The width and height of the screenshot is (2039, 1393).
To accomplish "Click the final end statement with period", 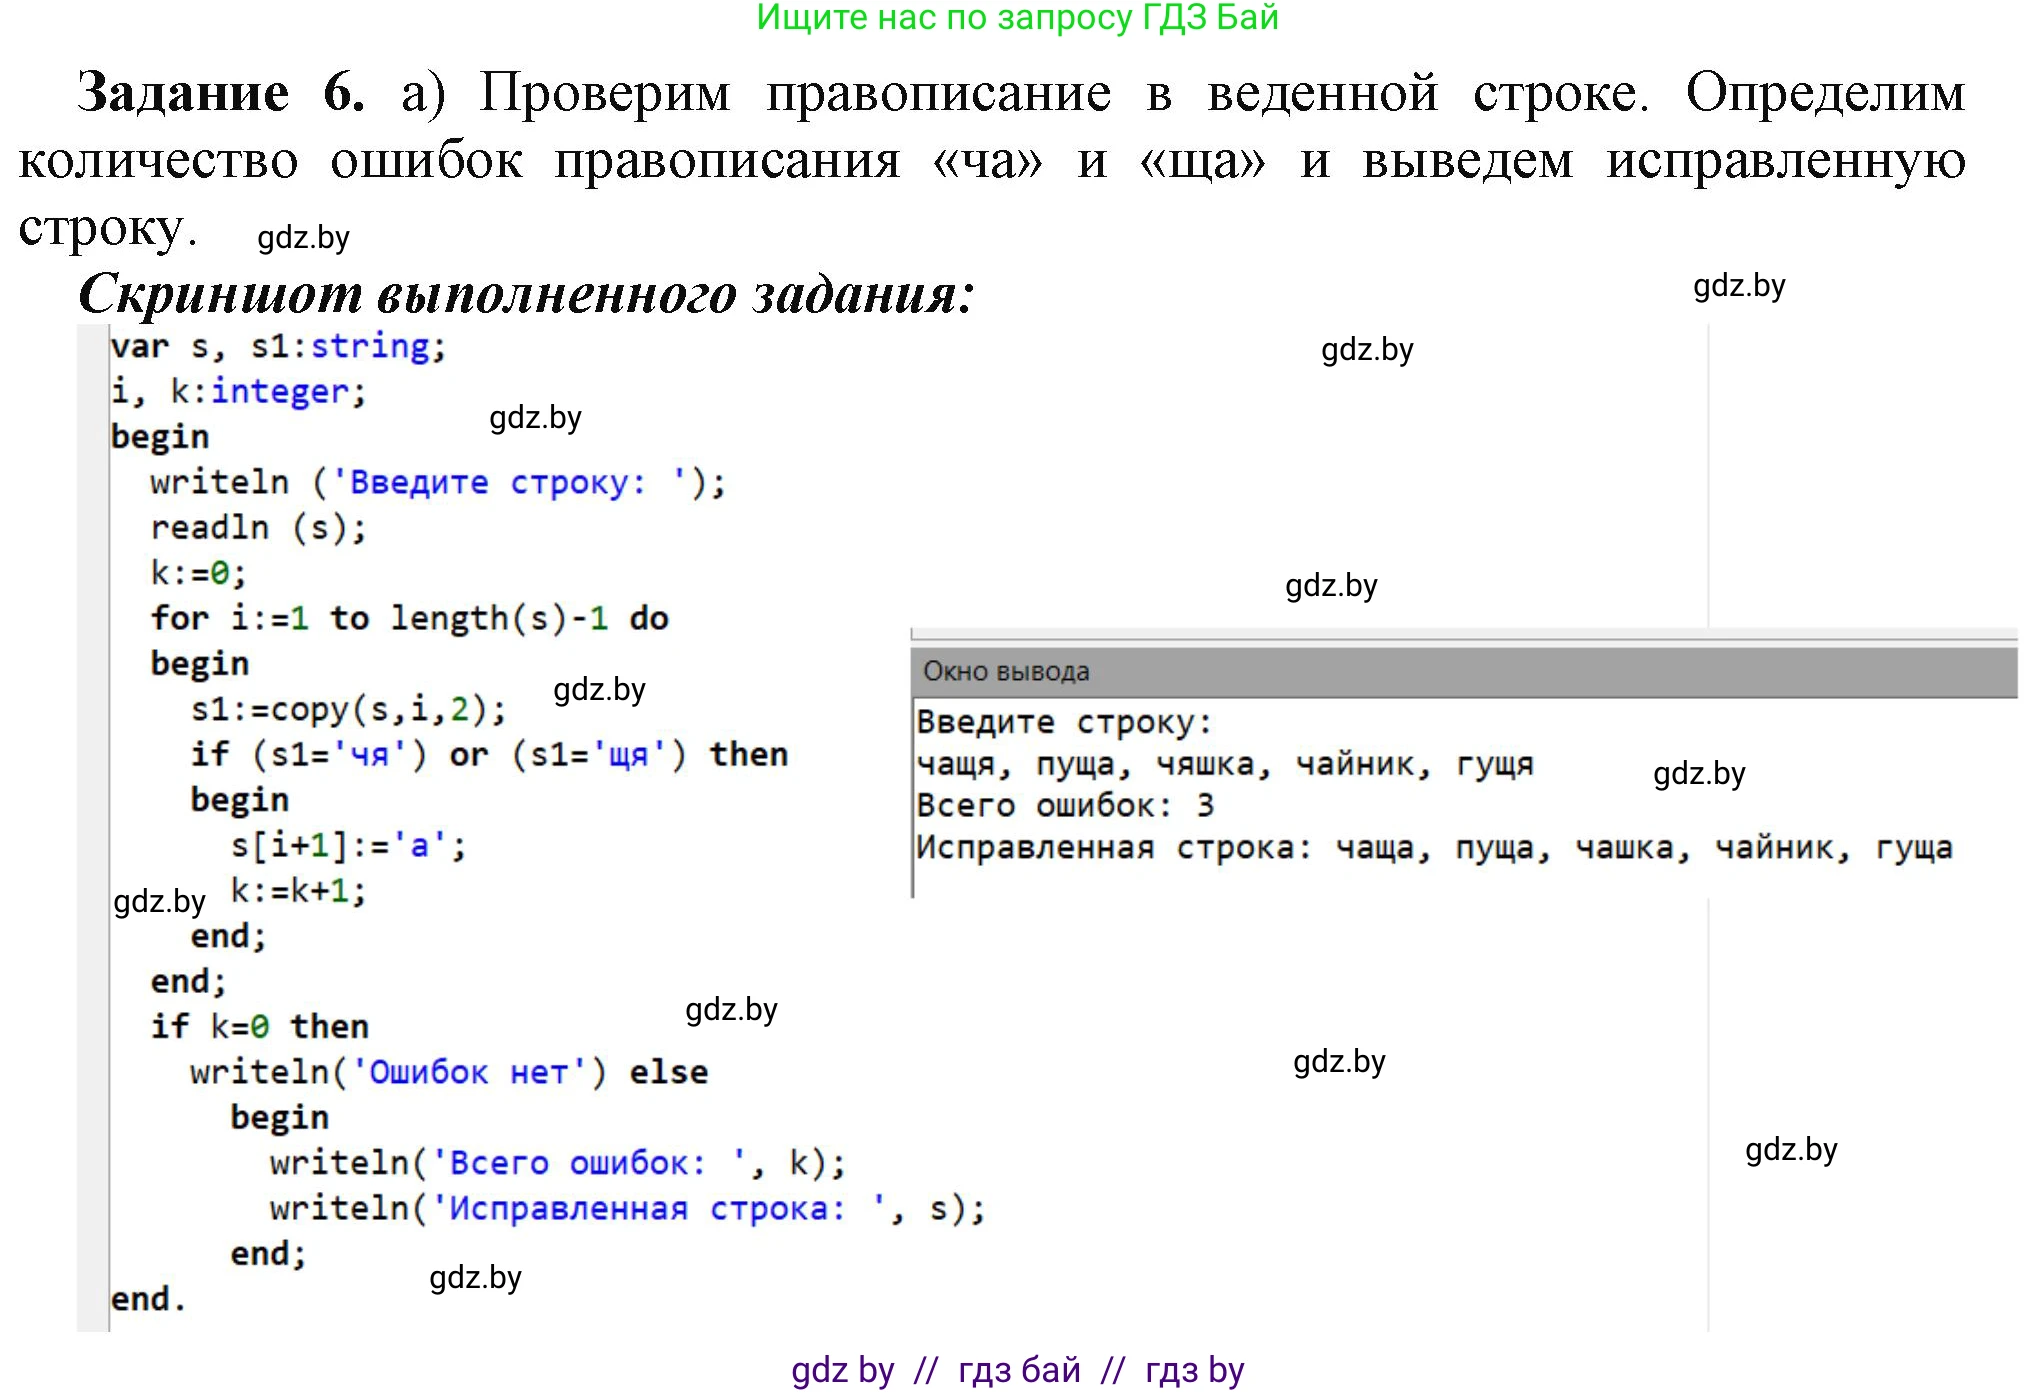I will 148,1298.
